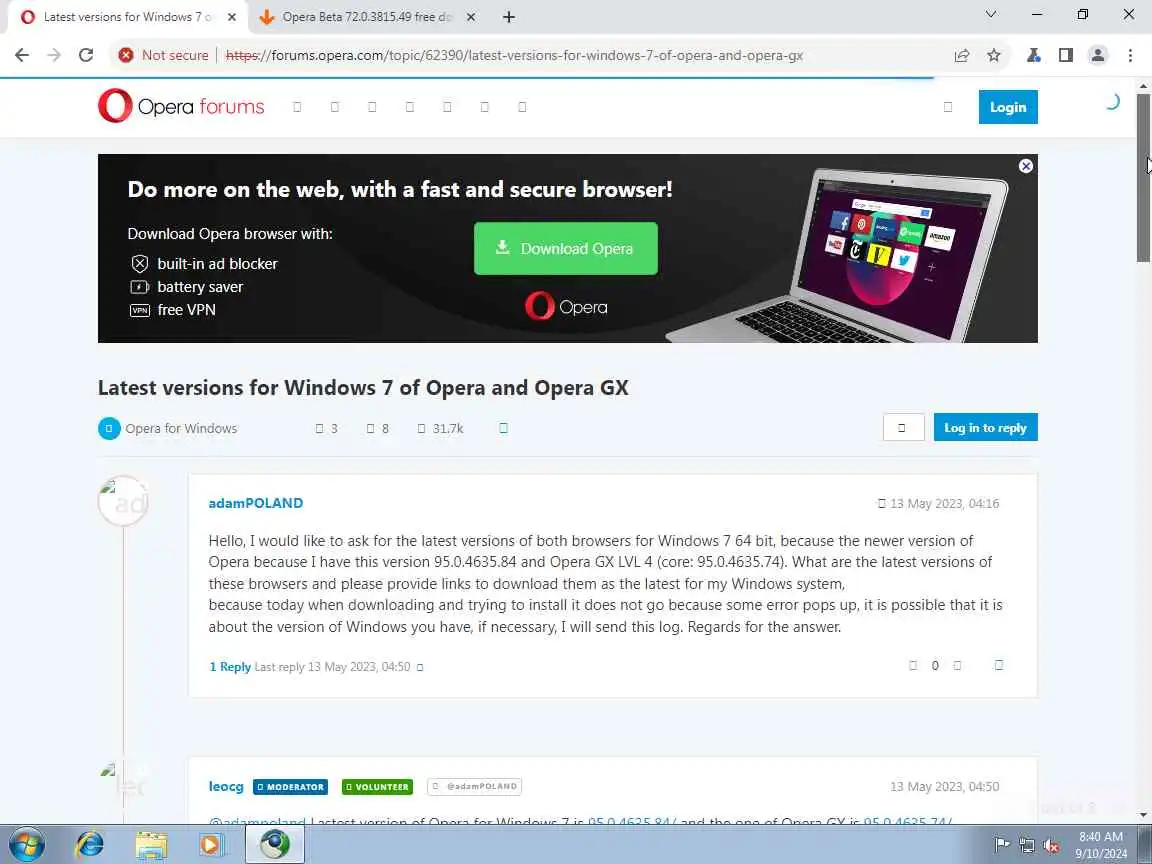Open Windows Explorer folder in taskbar
1152x864 pixels.
coord(151,845)
